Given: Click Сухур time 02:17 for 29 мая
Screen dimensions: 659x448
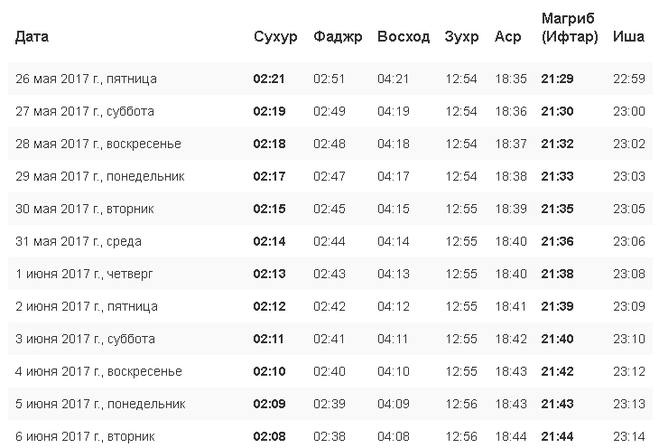Looking at the screenshot, I should (x=269, y=176).
